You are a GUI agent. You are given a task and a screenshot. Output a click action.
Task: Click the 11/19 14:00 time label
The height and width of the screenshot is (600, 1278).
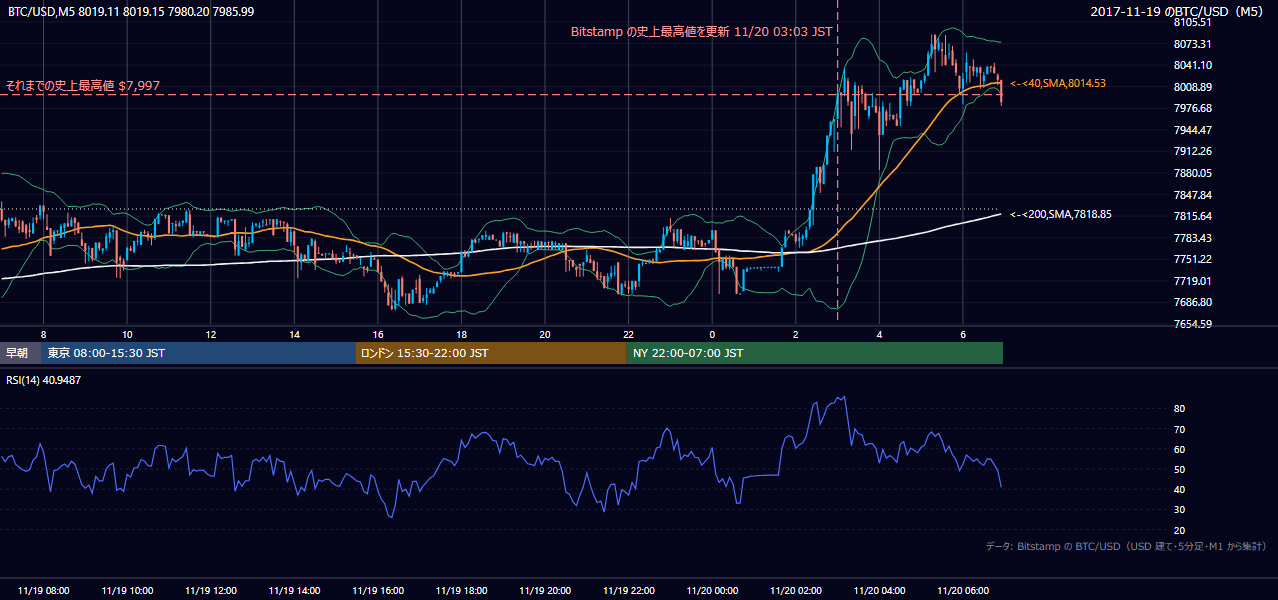(x=294, y=591)
